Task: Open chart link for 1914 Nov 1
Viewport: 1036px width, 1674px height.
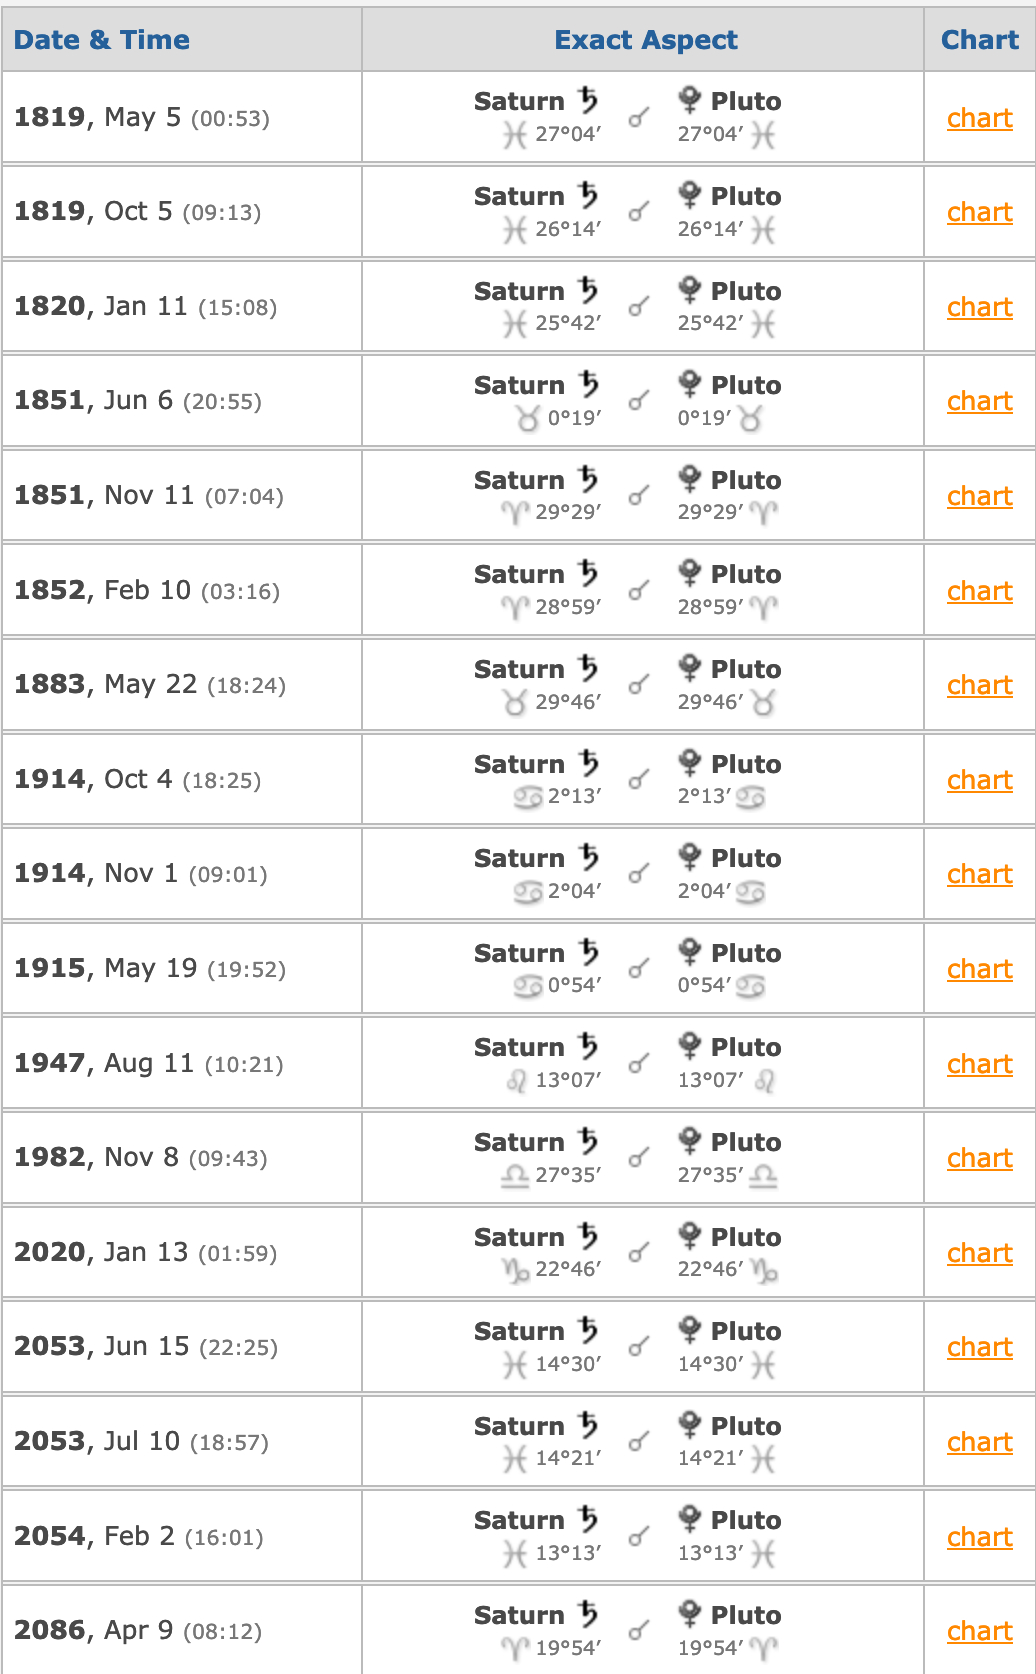Action: (979, 874)
